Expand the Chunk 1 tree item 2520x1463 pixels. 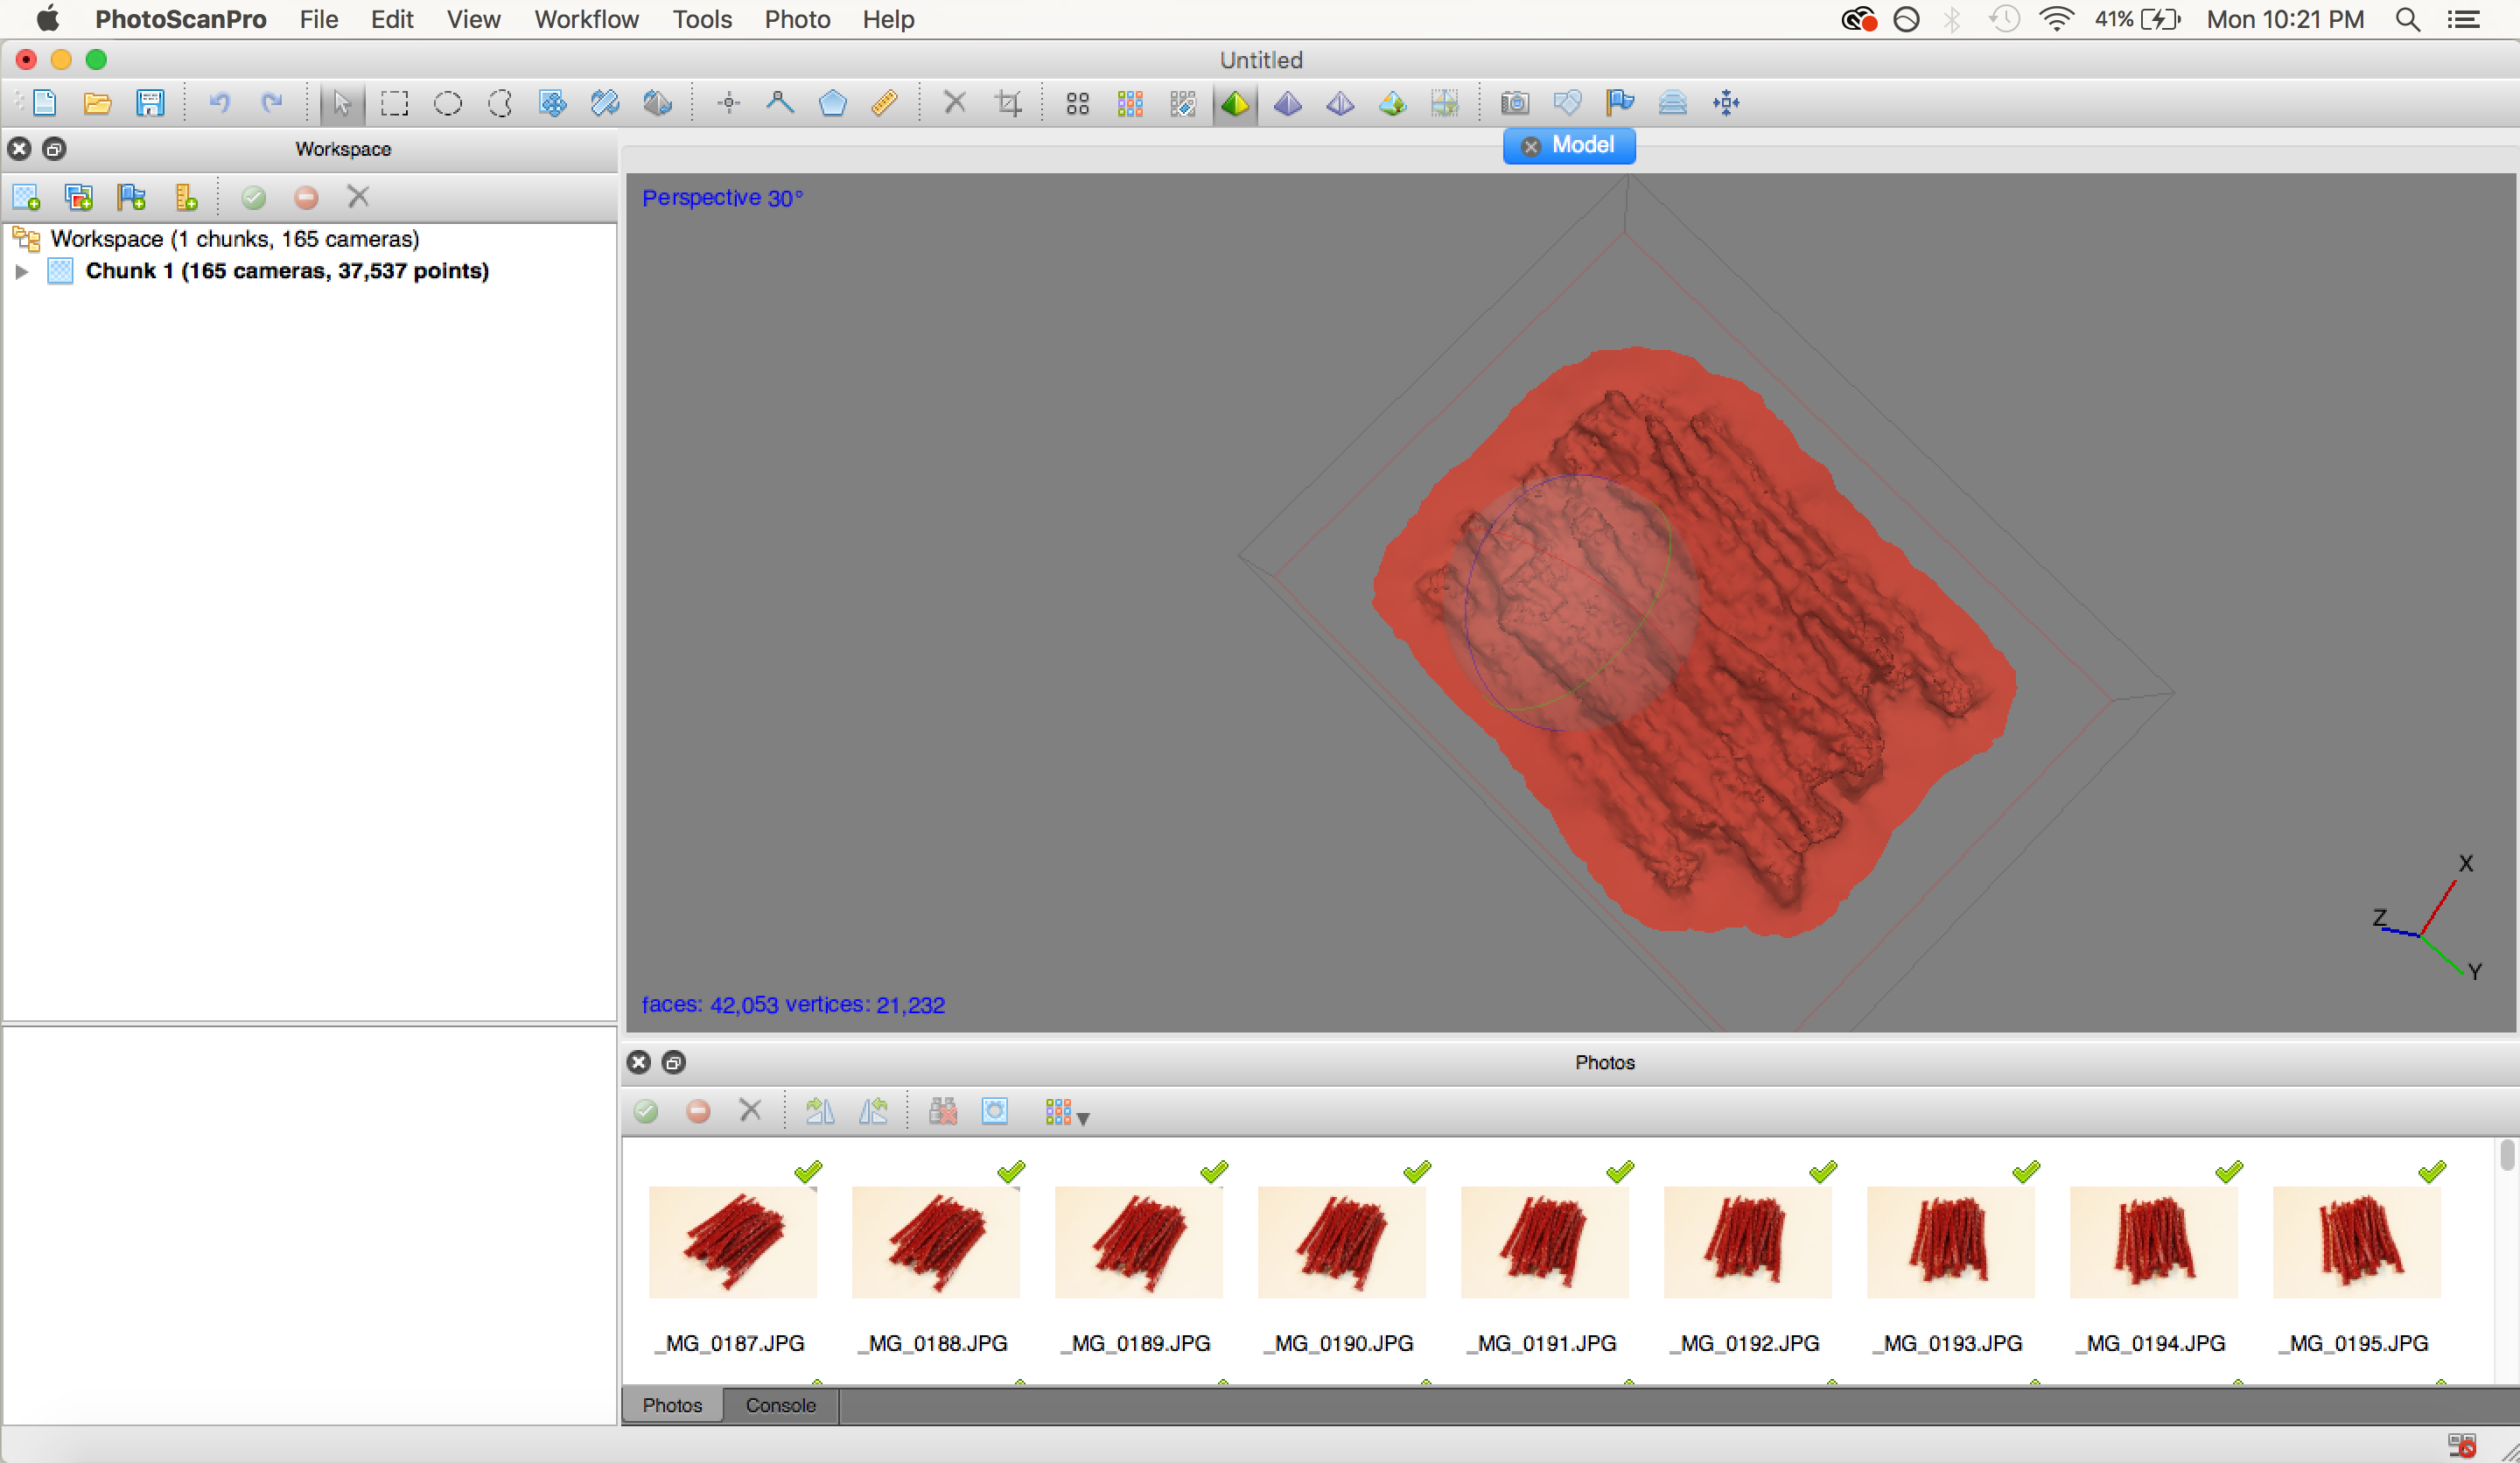pos(21,271)
